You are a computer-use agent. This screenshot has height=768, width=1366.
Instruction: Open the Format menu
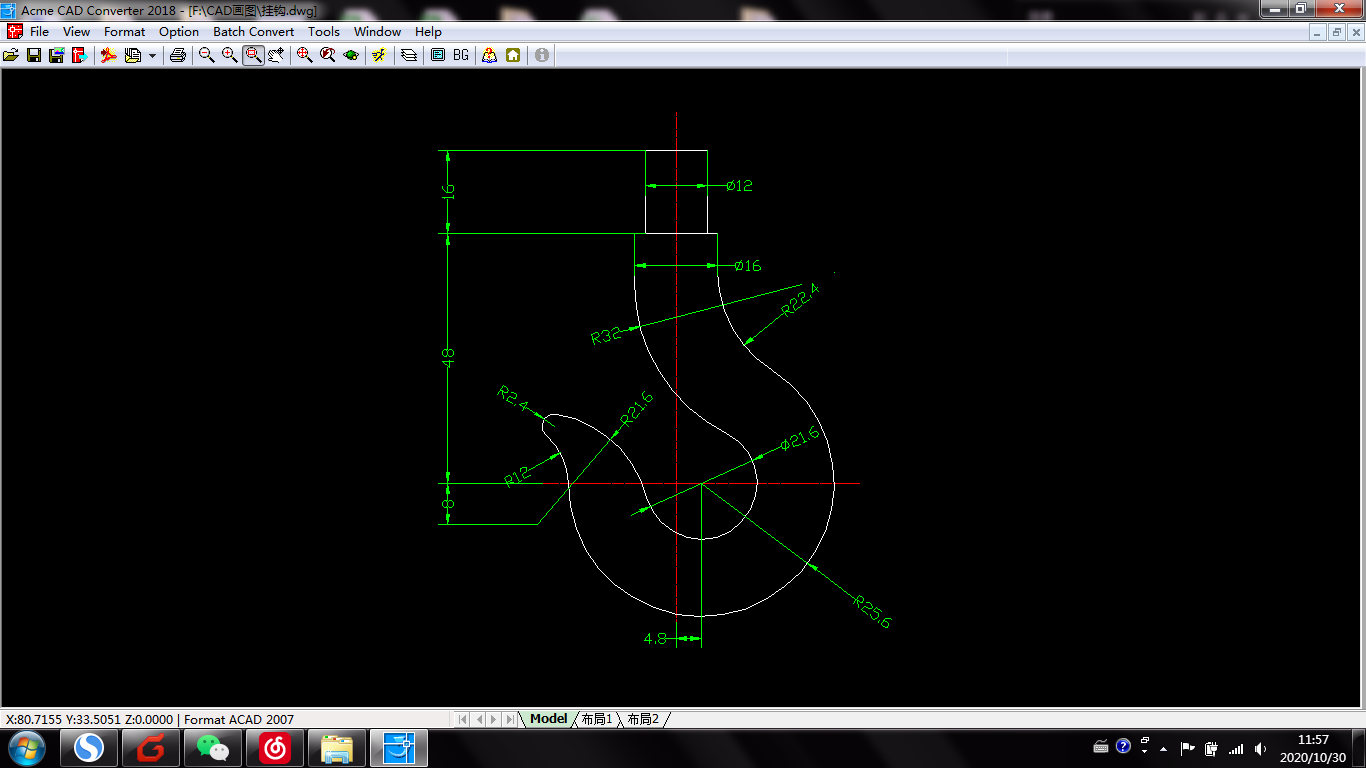[124, 31]
